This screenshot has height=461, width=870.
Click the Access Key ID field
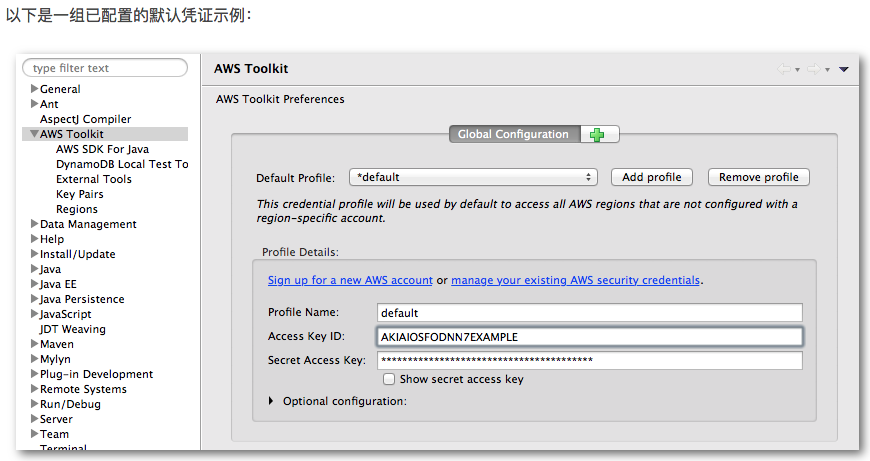tap(590, 337)
